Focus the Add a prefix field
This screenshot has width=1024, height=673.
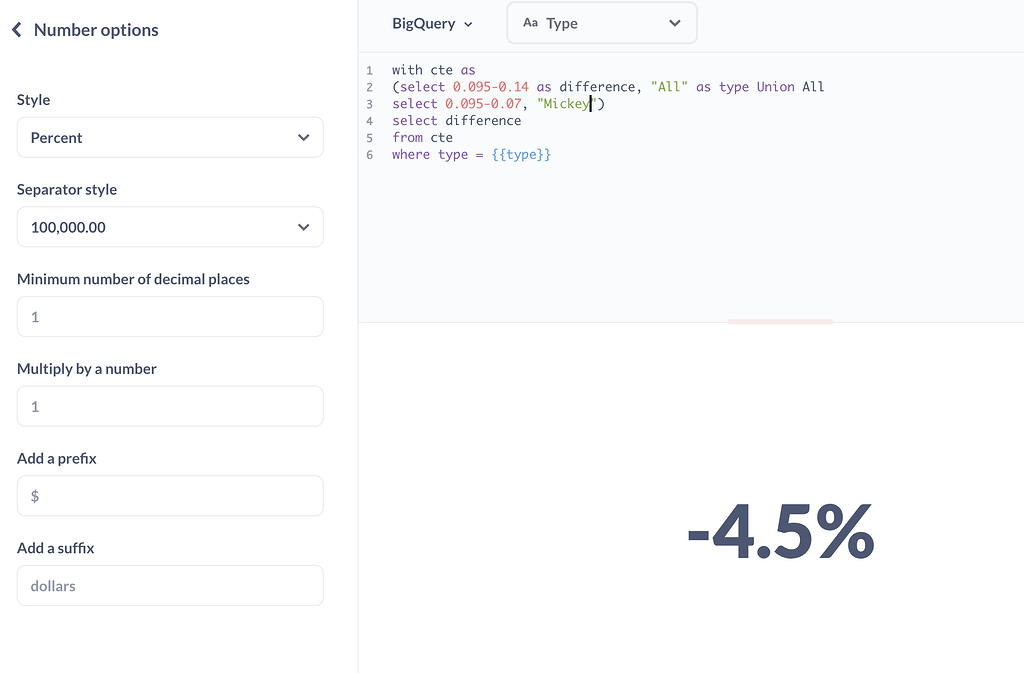pos(170,495)
